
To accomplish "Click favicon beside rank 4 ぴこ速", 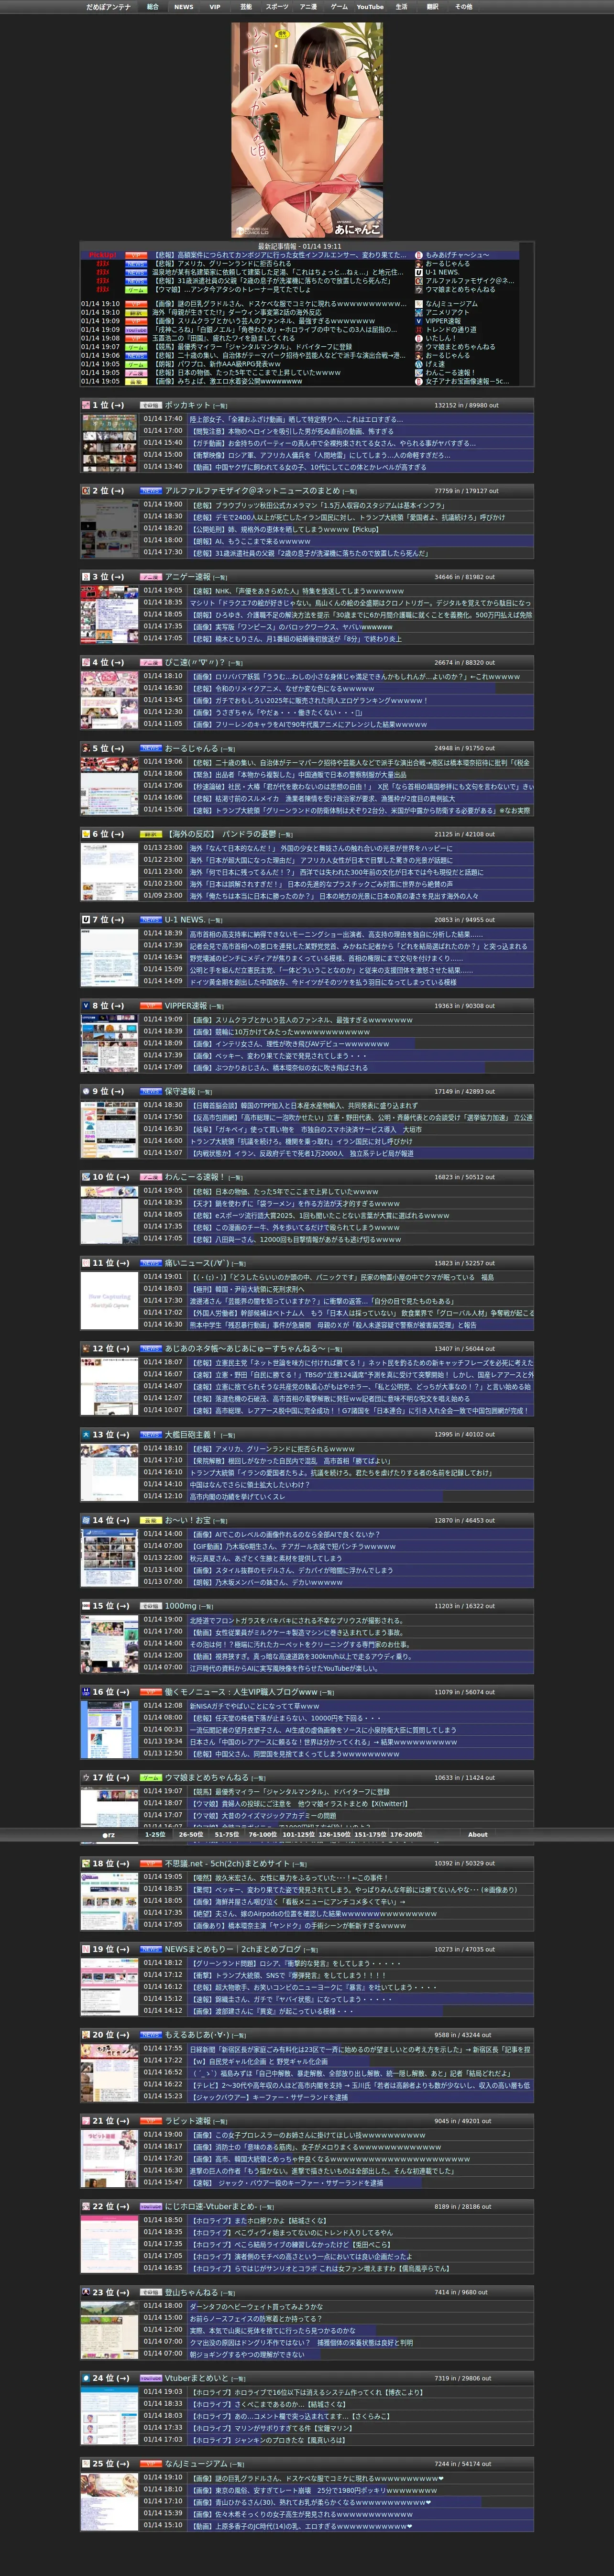I will click(86, 662).
